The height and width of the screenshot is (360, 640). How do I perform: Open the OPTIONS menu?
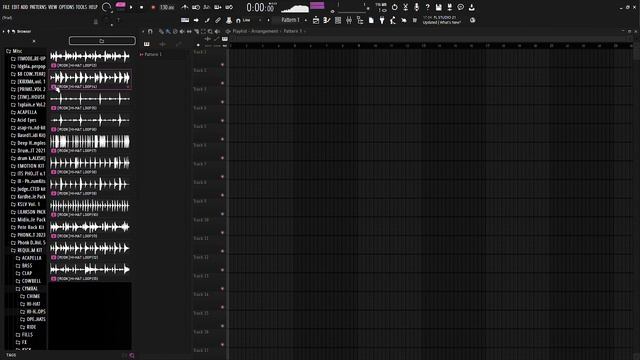pos(67,7)
